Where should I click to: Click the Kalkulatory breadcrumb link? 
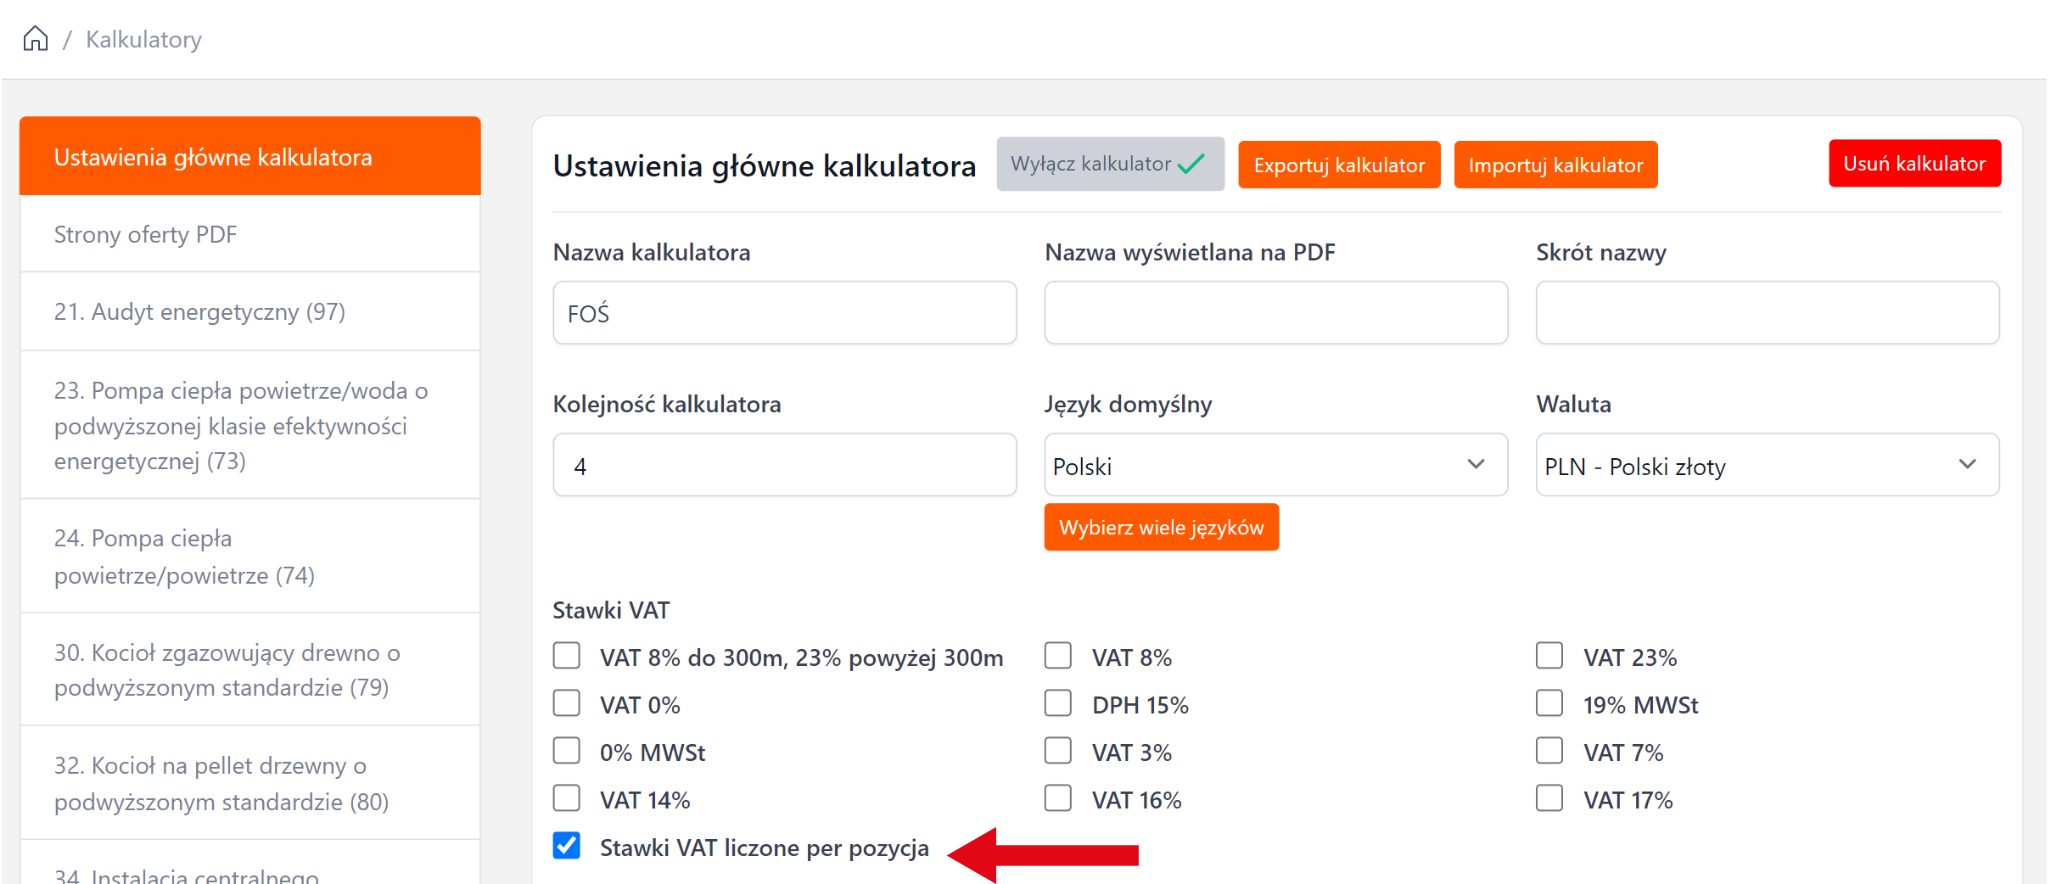click(143, 40)
